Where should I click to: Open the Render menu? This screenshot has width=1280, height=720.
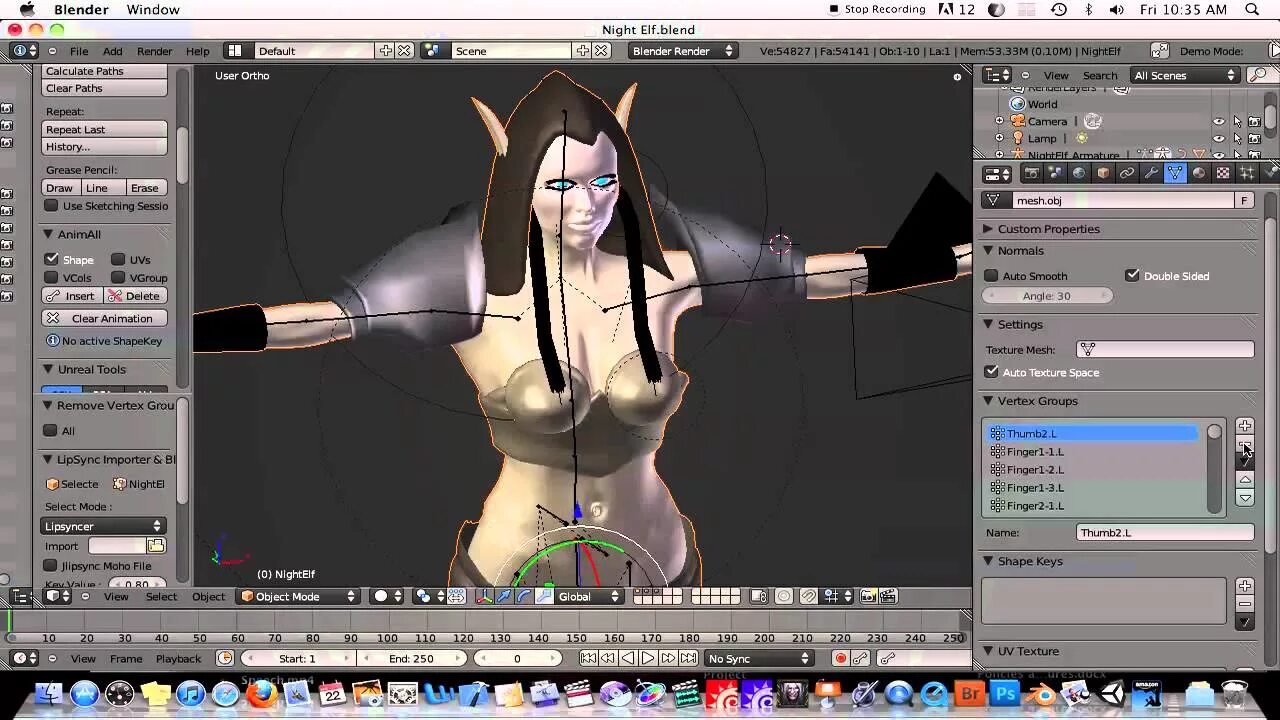(x=155, y=51)
